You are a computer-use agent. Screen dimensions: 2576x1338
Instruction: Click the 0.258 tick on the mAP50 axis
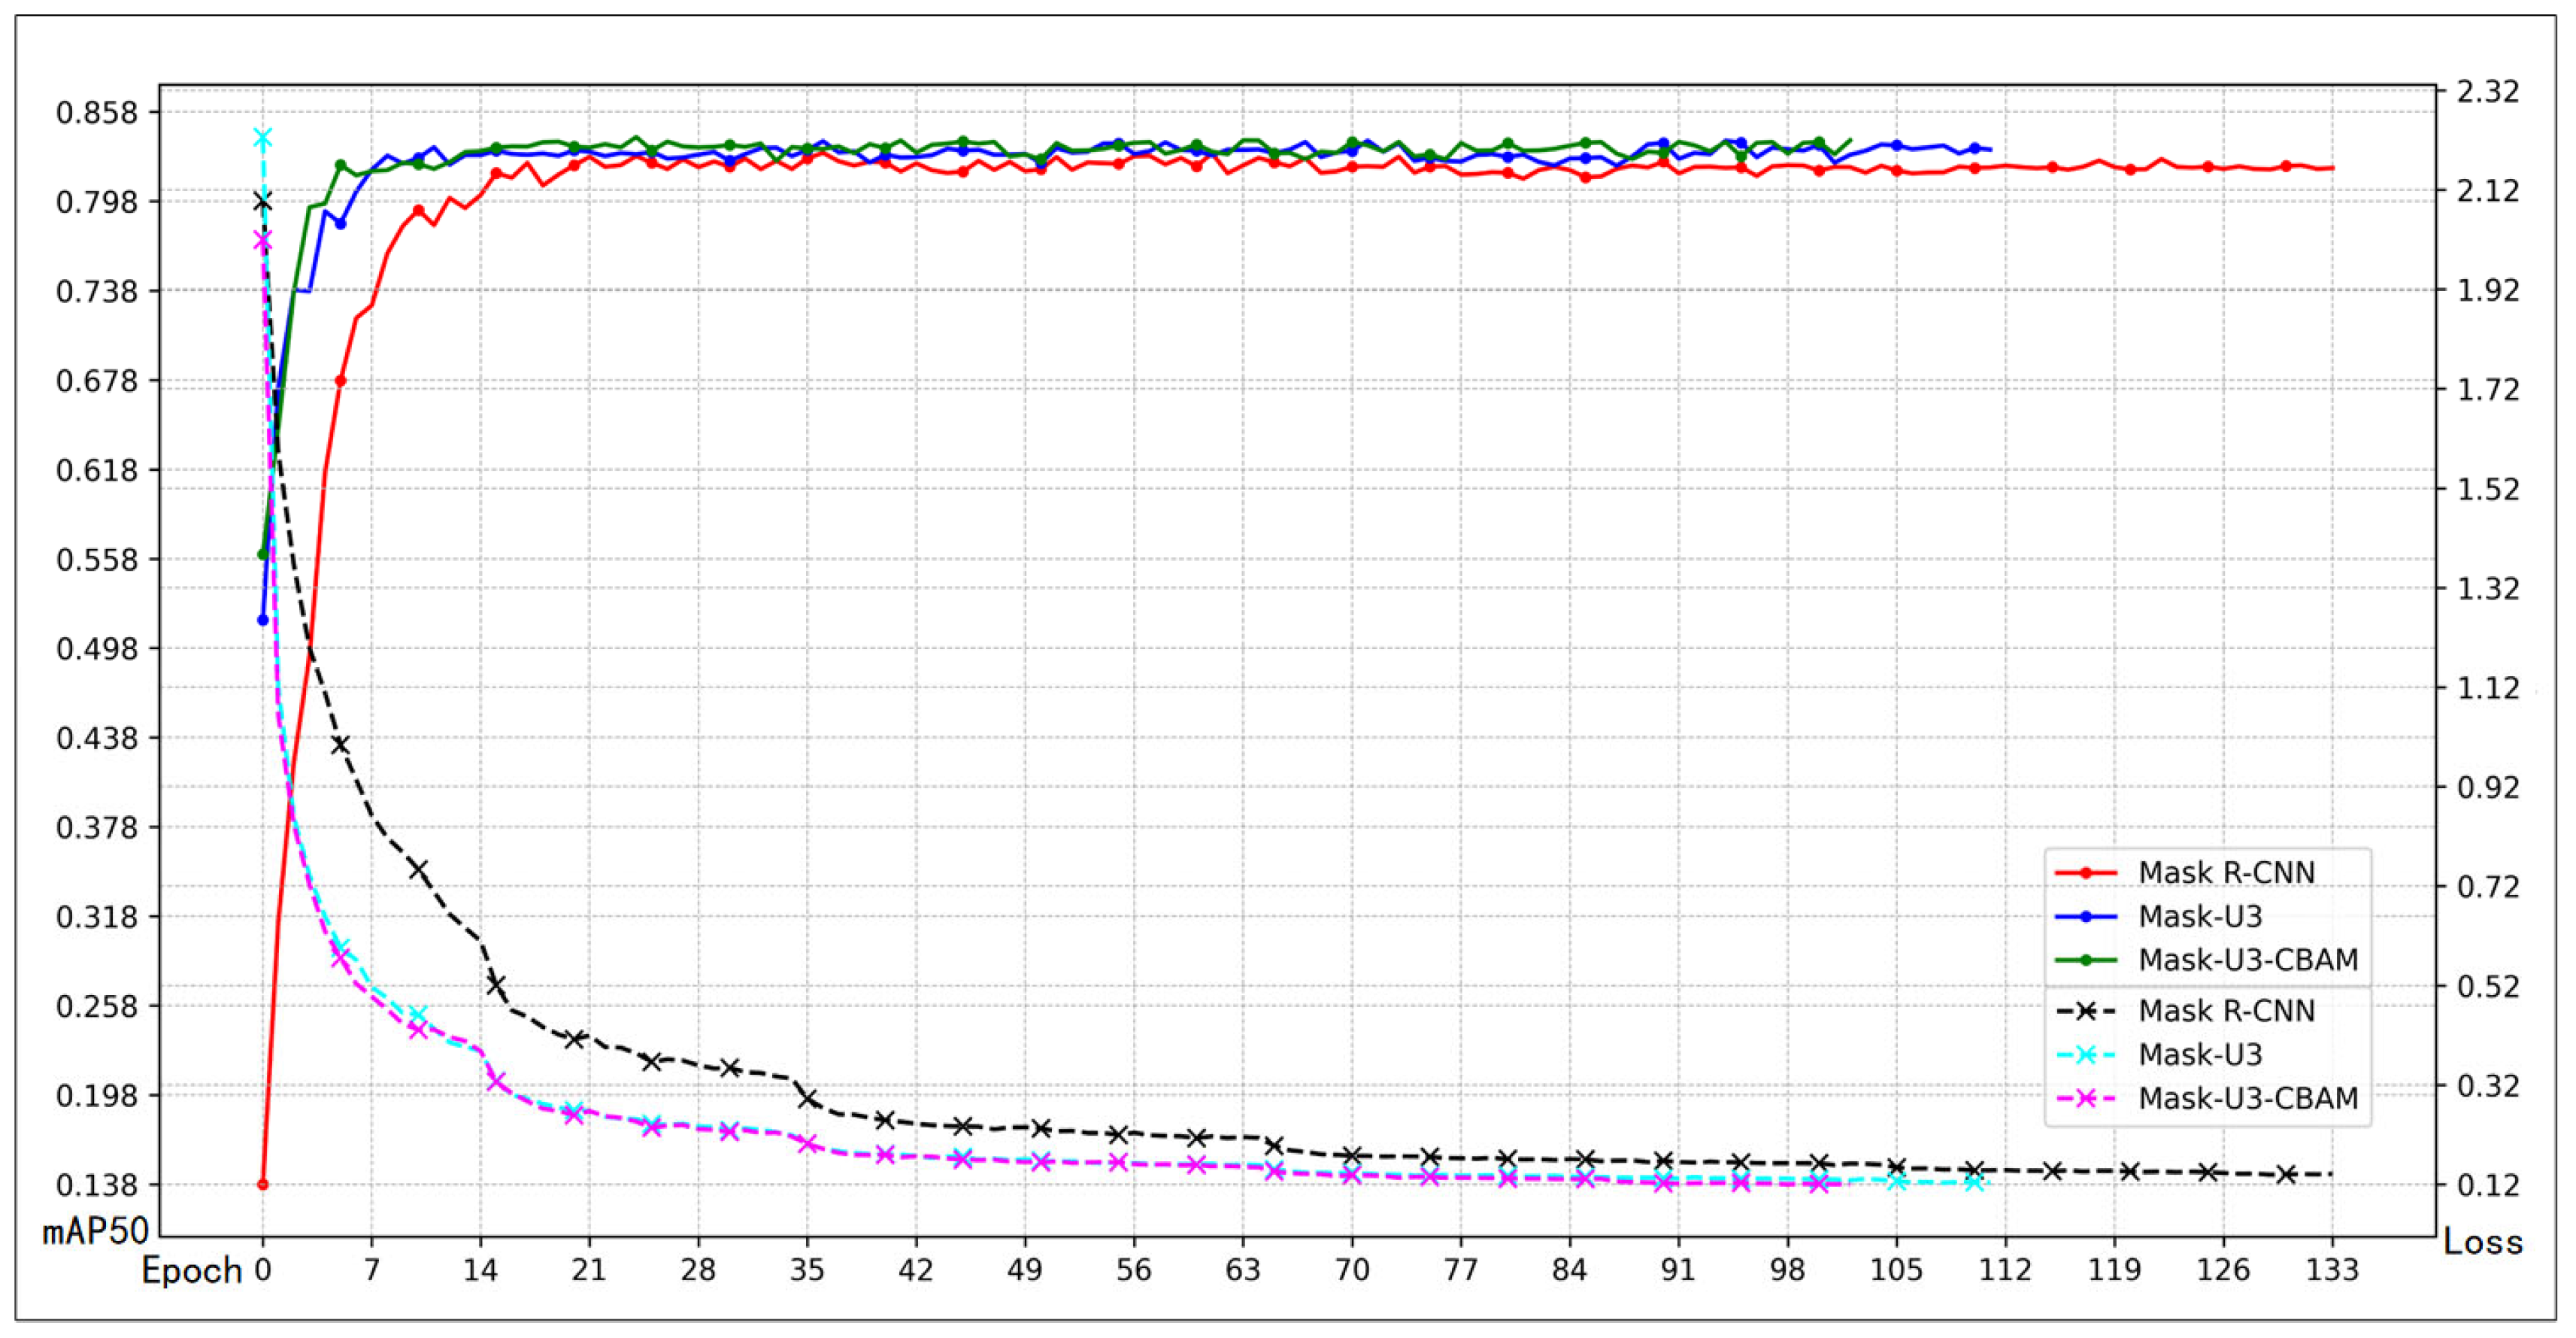click(x=97, y=1007)
